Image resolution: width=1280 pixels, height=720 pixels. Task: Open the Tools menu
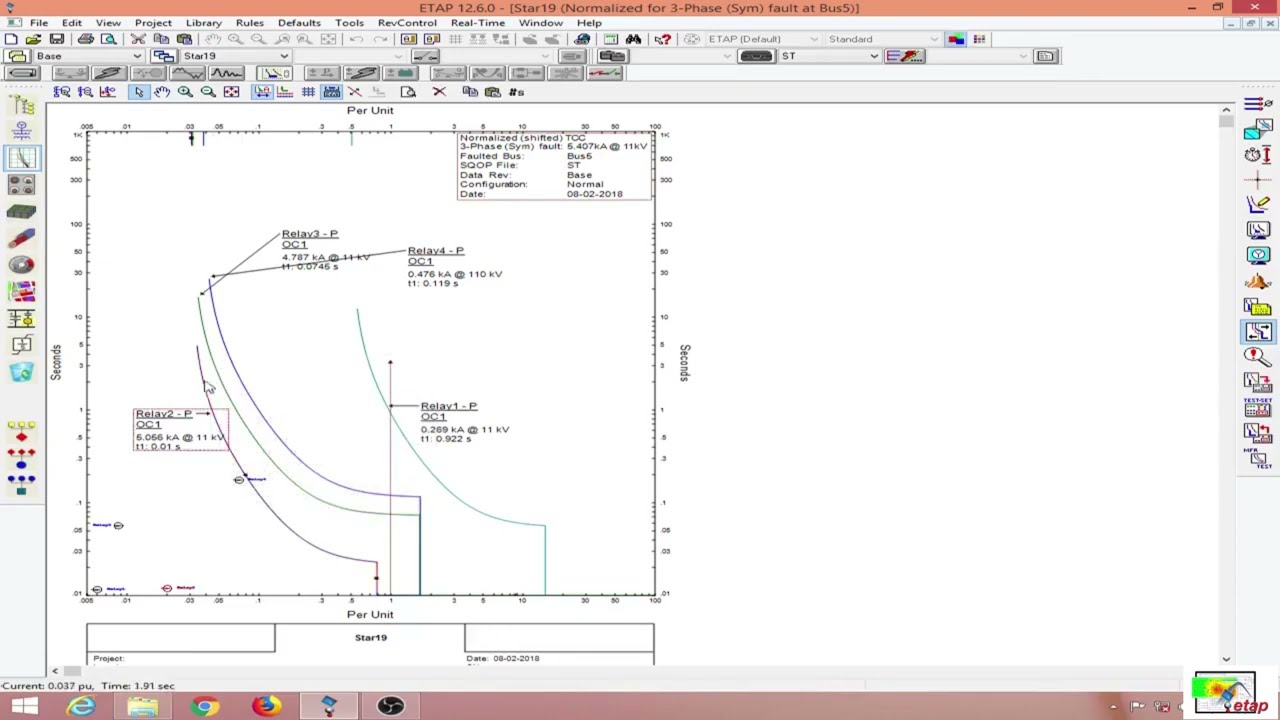click(349, 22)
